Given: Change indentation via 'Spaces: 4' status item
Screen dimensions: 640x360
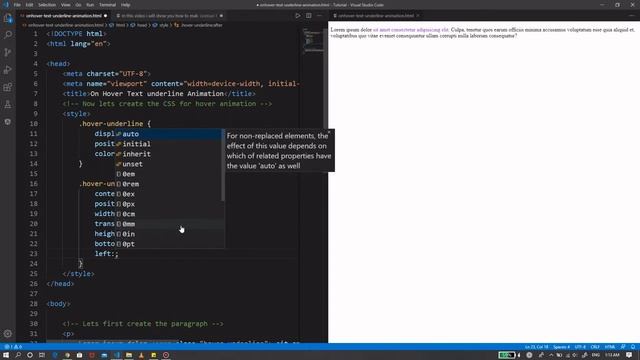Looking at the screenshot, I should point(561,347).
